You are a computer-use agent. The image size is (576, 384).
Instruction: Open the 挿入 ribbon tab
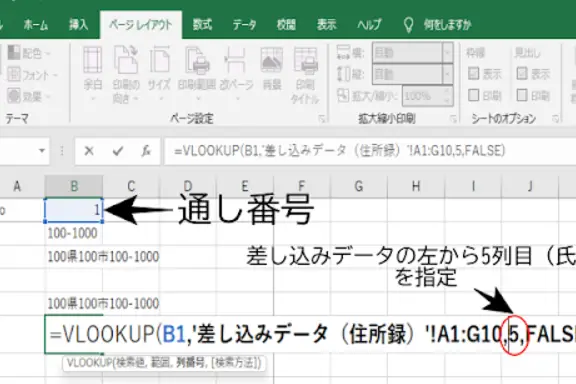point(79,25)
